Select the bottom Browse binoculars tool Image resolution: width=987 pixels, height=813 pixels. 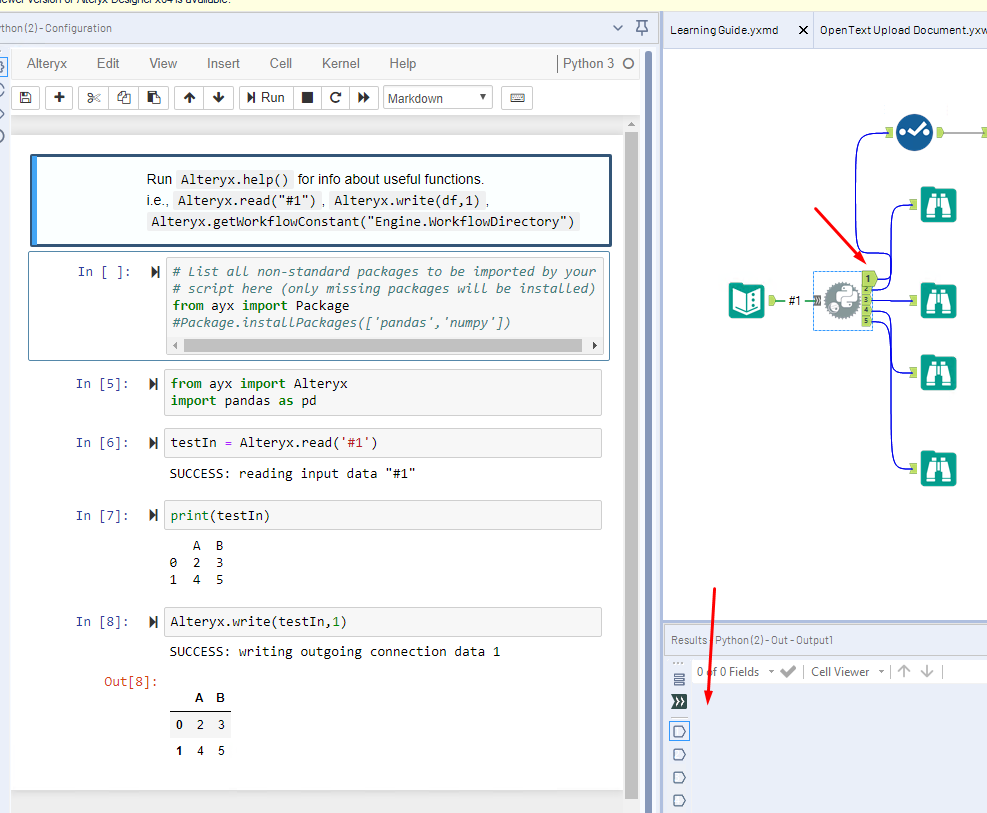(938, 469)
